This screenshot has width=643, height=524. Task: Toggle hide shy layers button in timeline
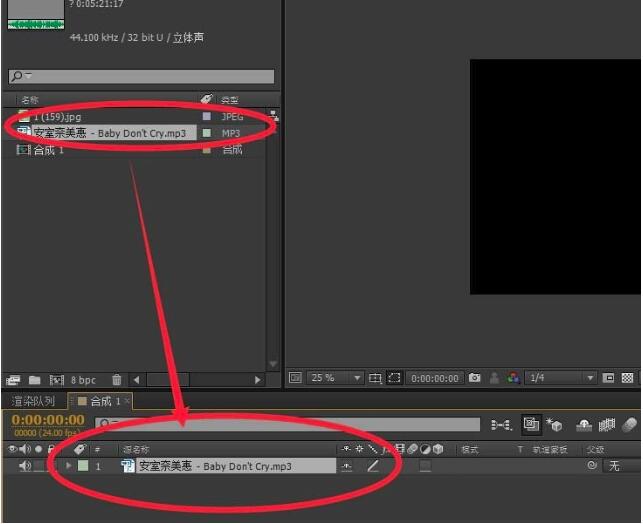click(x=584, y=425)
